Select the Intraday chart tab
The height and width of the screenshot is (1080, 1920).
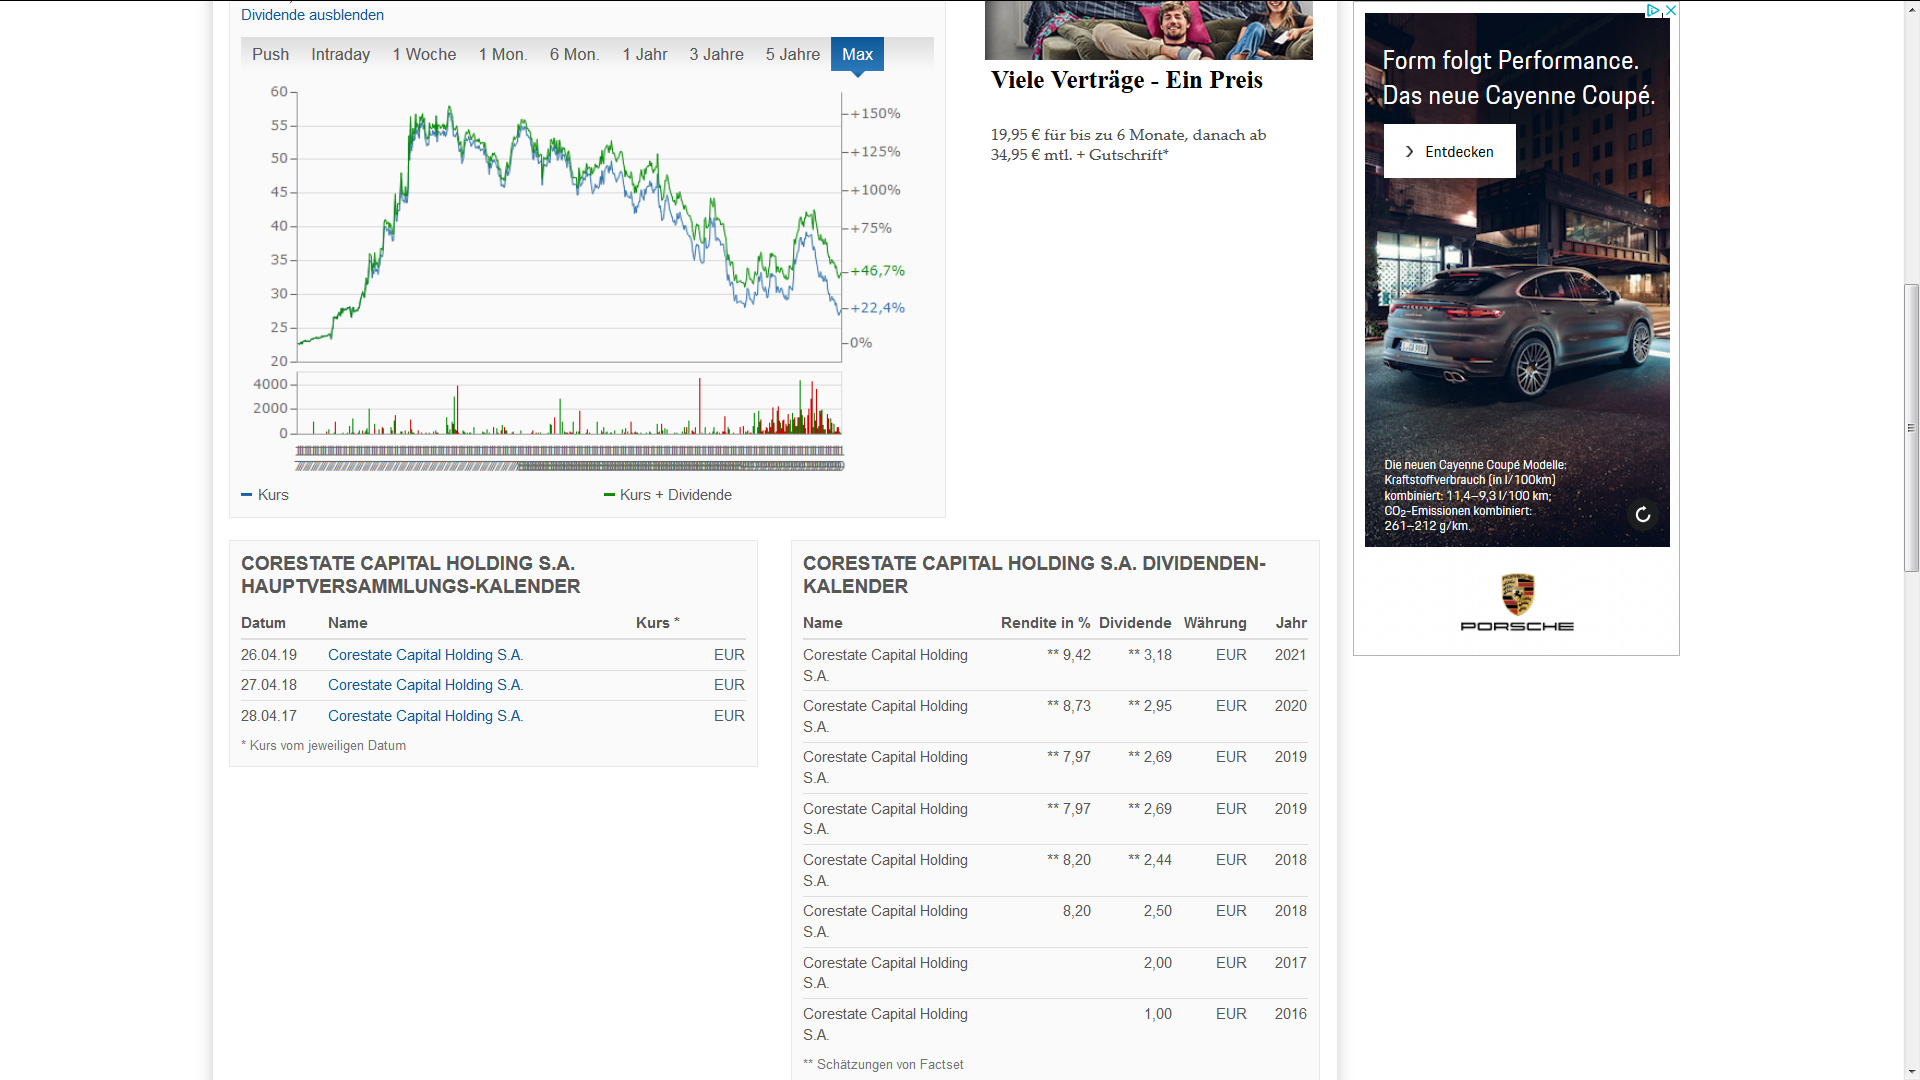tap(340, 54)
